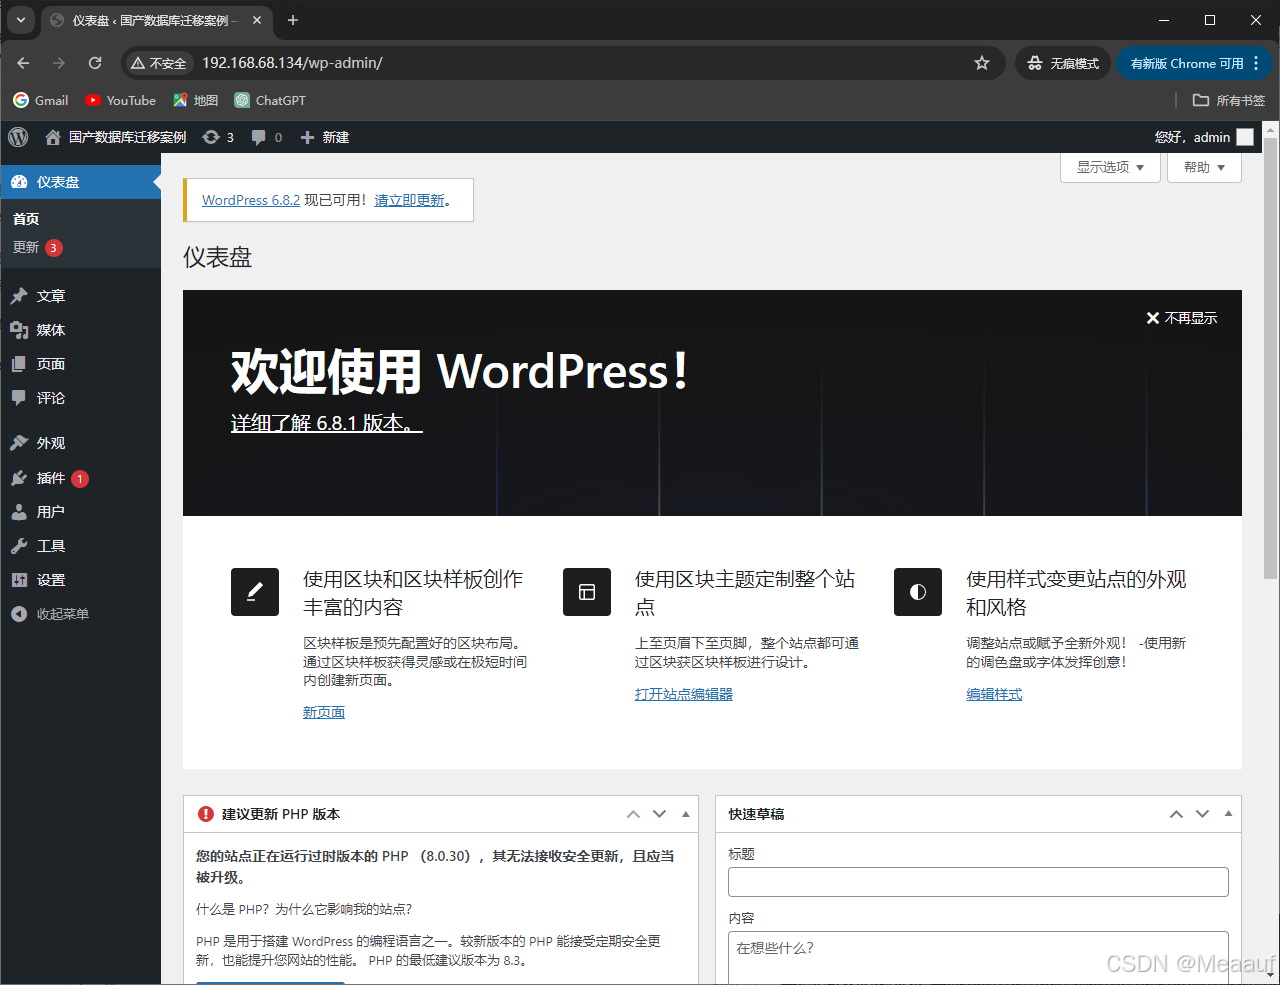
Task: Open a new browser tab
Action: click(293, 20)
